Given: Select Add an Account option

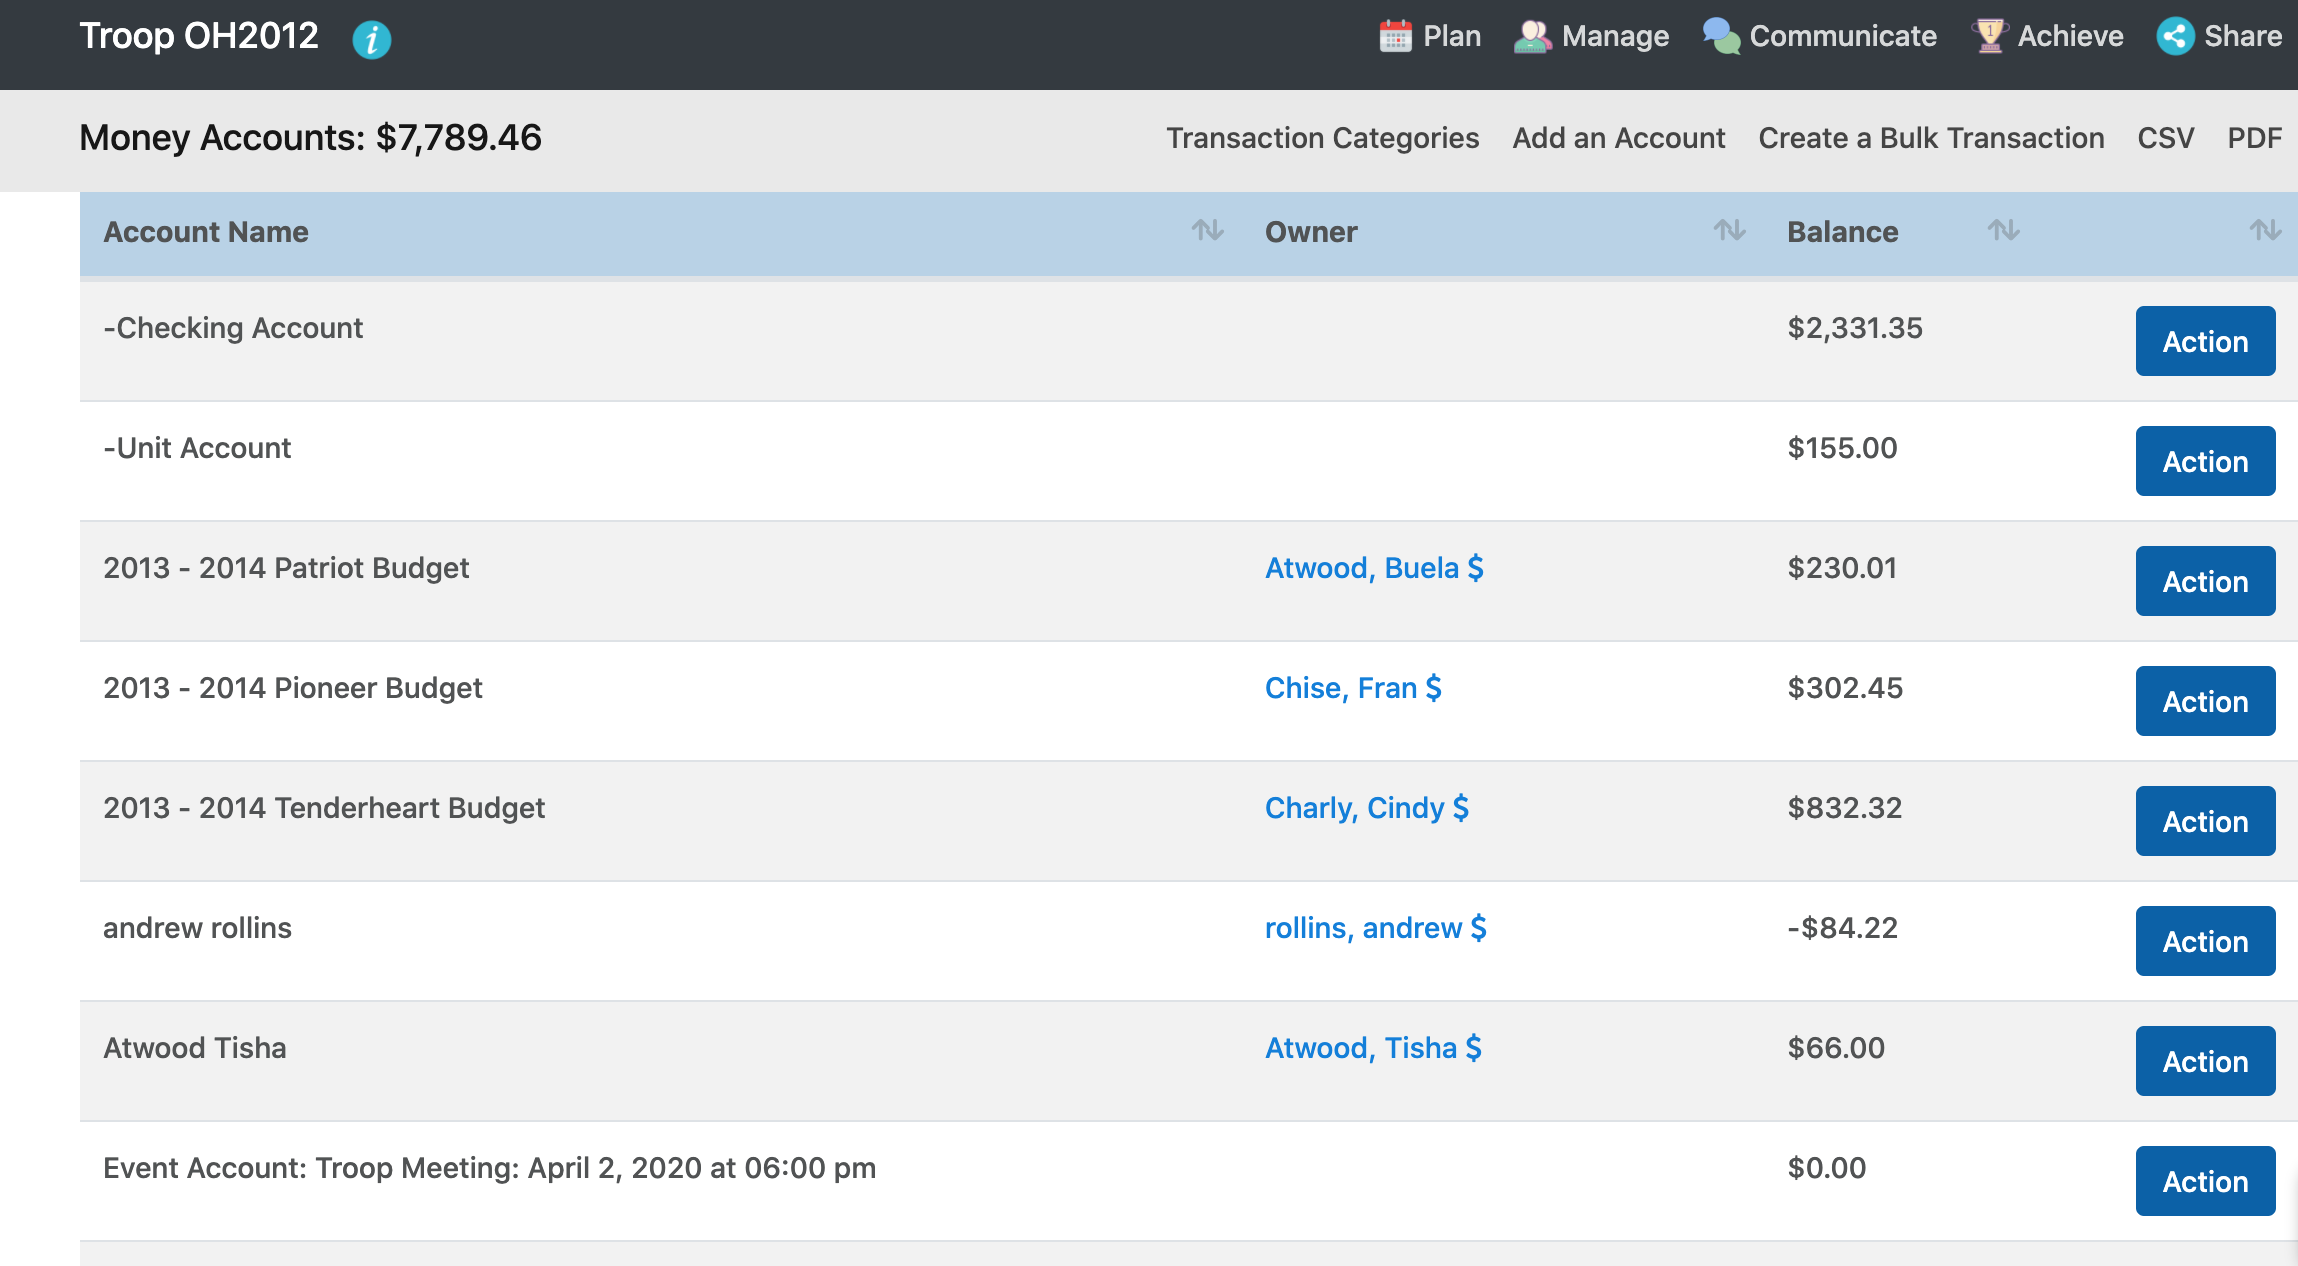Looking at the screenshot, I should point(1618,138).
